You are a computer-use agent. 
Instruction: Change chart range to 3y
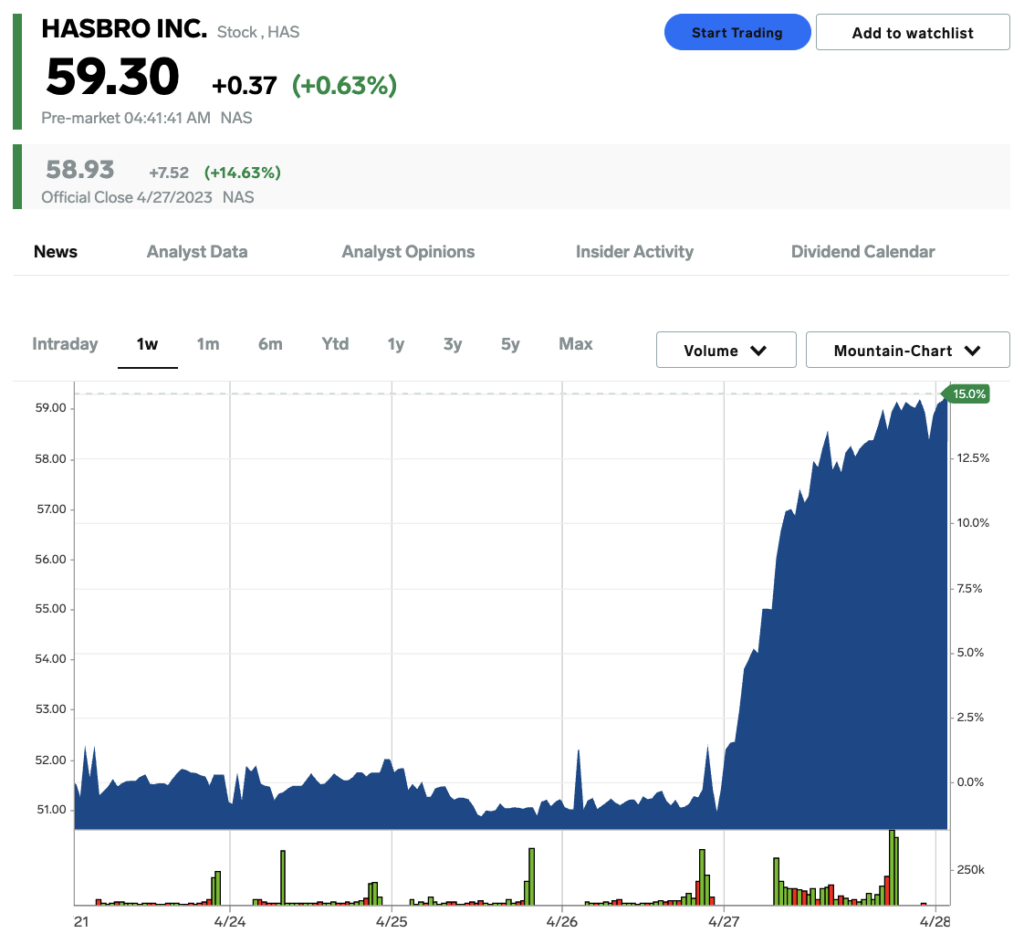[453, 344]
